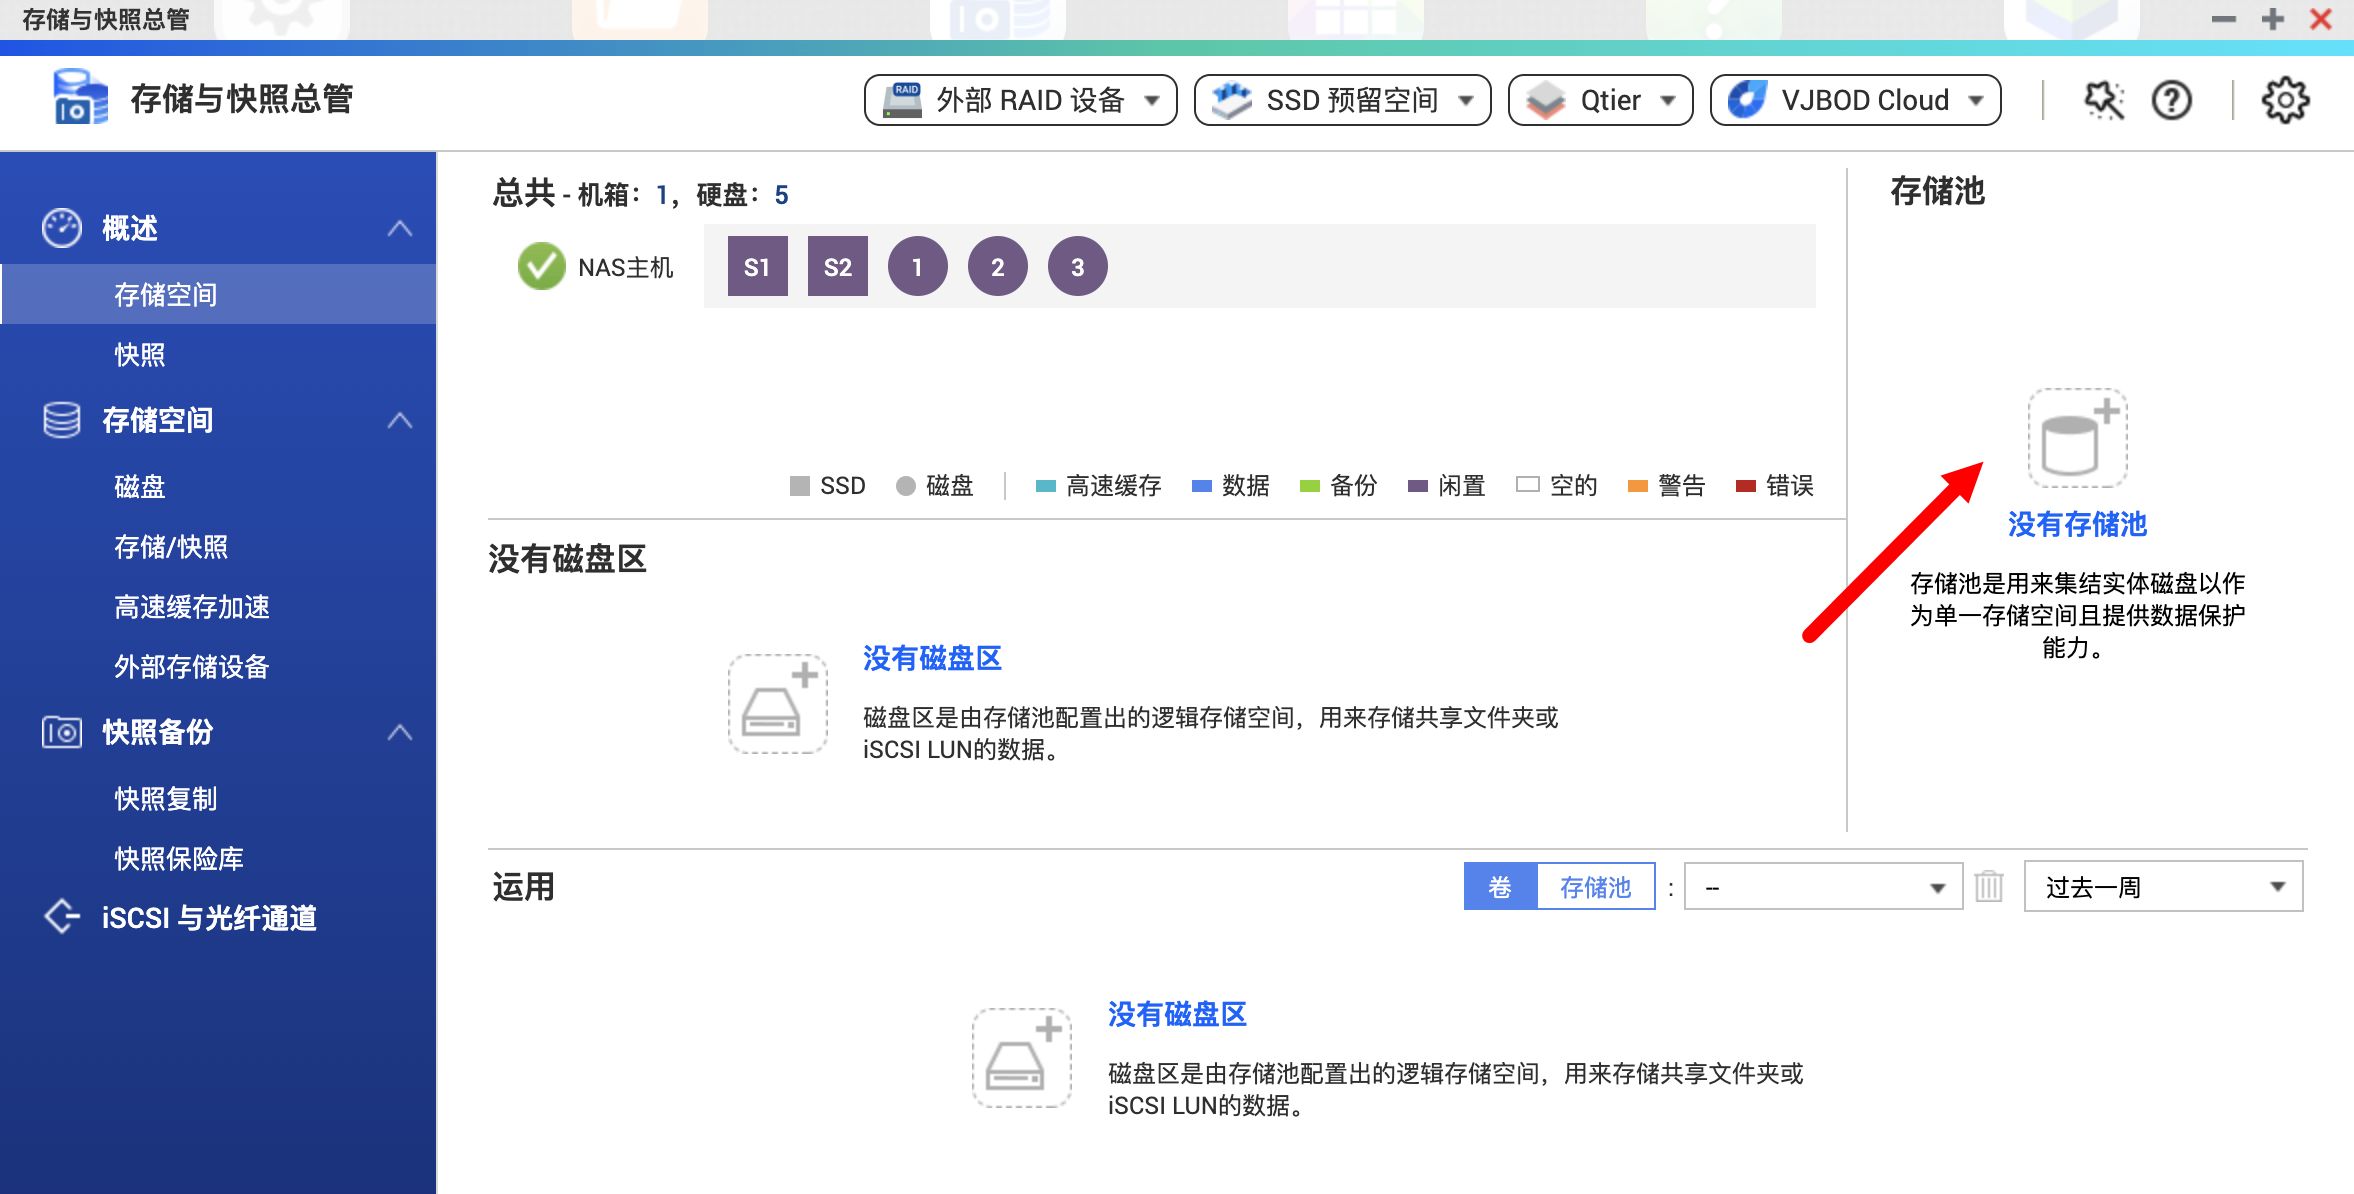Expand the 过去一周 time range dropdown

pyautogui.click(x=2162, y=886)
